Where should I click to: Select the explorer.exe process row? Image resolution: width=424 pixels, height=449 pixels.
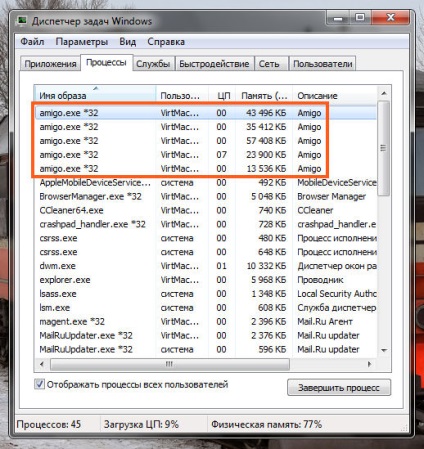pos(206,280)
